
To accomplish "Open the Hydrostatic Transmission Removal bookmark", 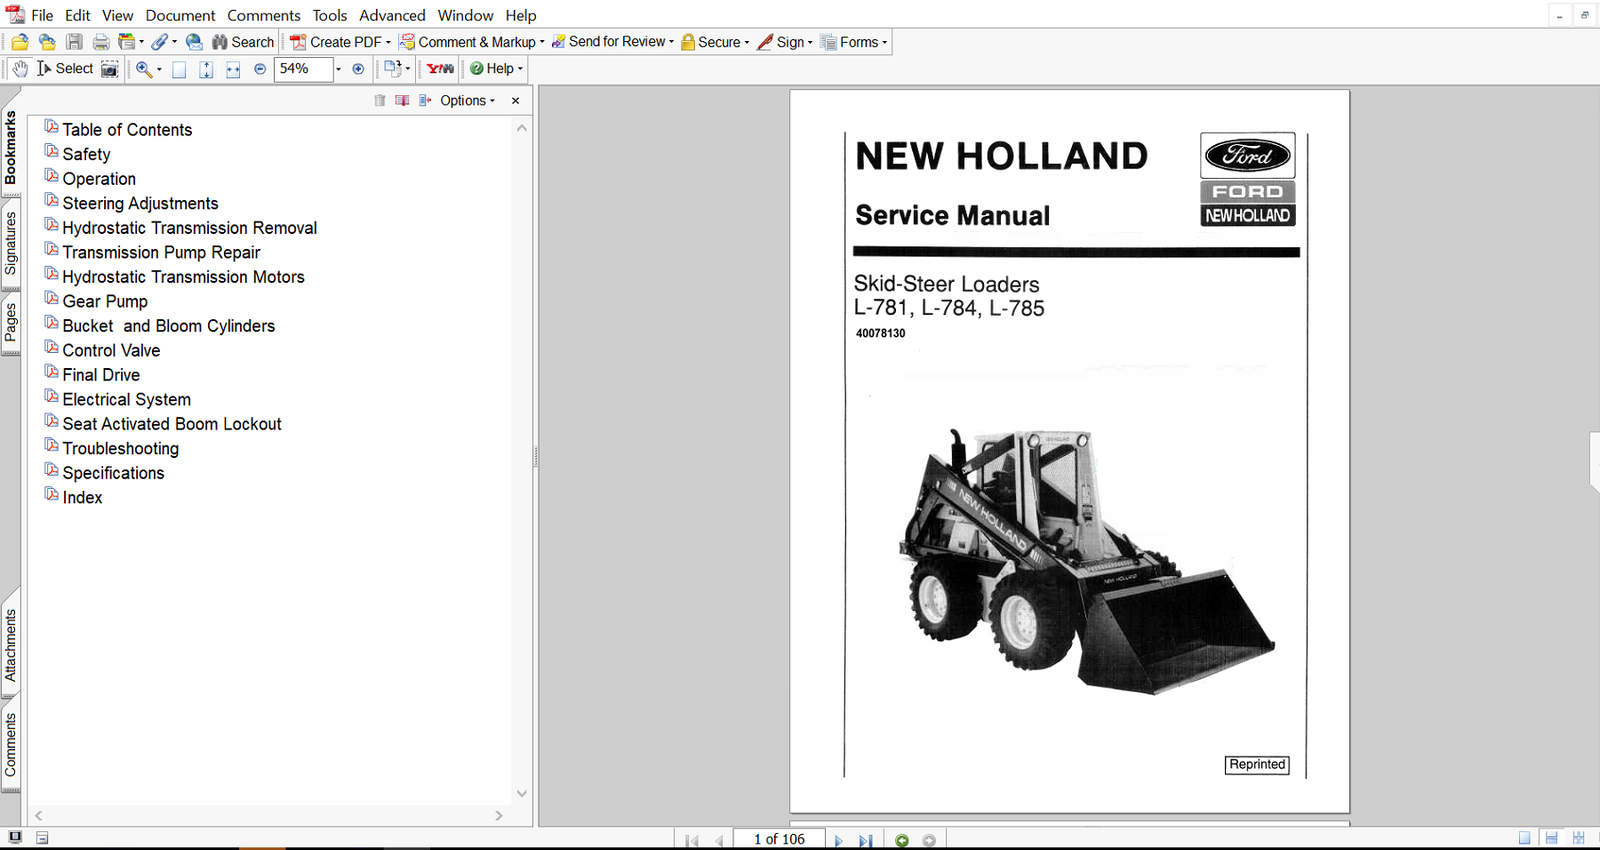I will point(189,228).
